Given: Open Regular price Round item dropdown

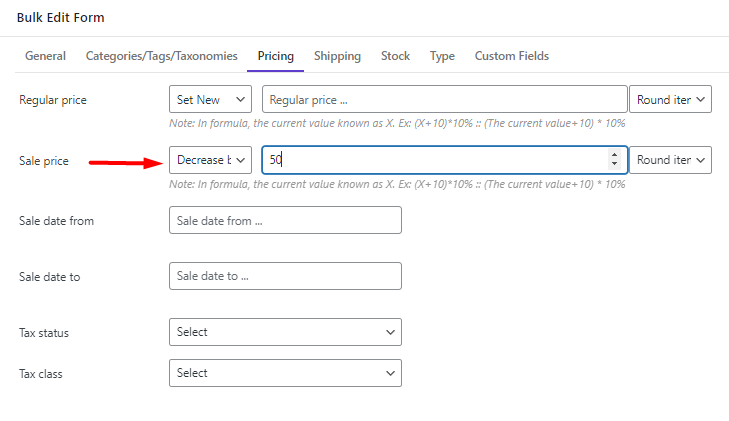Looking at the screenshot, I should 670,99.
